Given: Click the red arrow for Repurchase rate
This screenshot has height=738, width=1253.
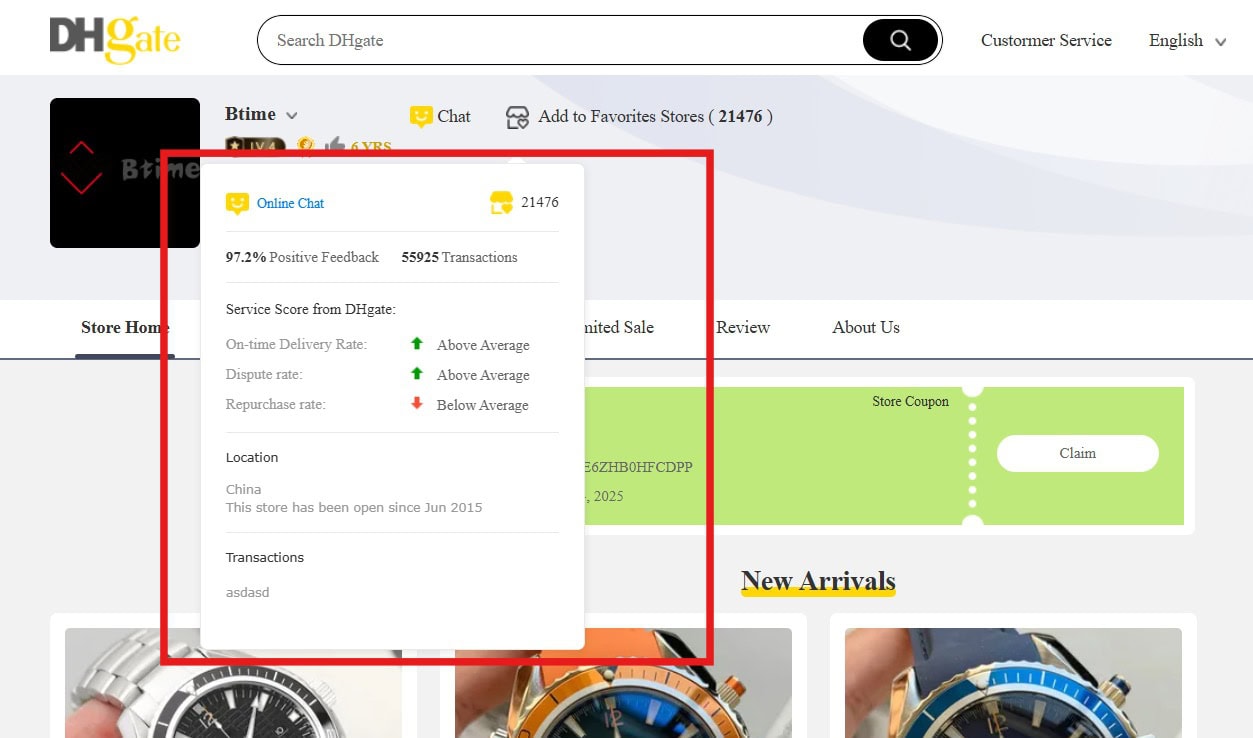Looking at the screenshot, I should tap(417, 404).
